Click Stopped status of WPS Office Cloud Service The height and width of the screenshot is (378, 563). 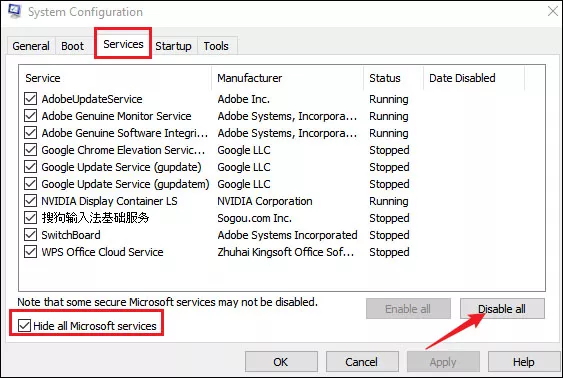389,252
